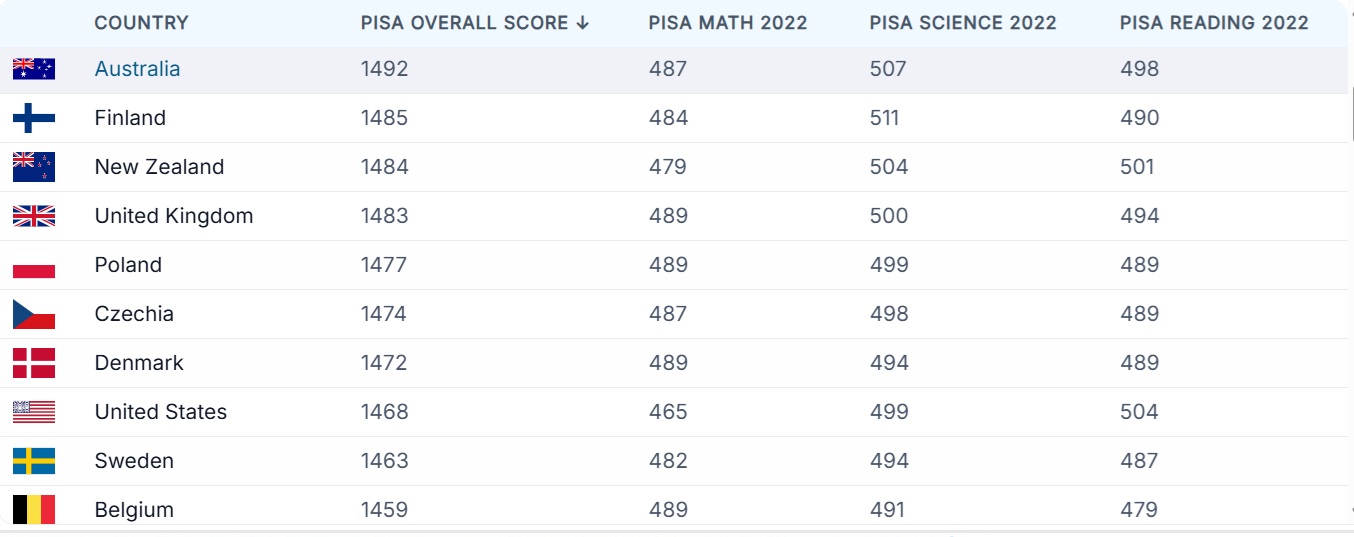
Task: Click the United States flag icon
Action: pos(34,412)
